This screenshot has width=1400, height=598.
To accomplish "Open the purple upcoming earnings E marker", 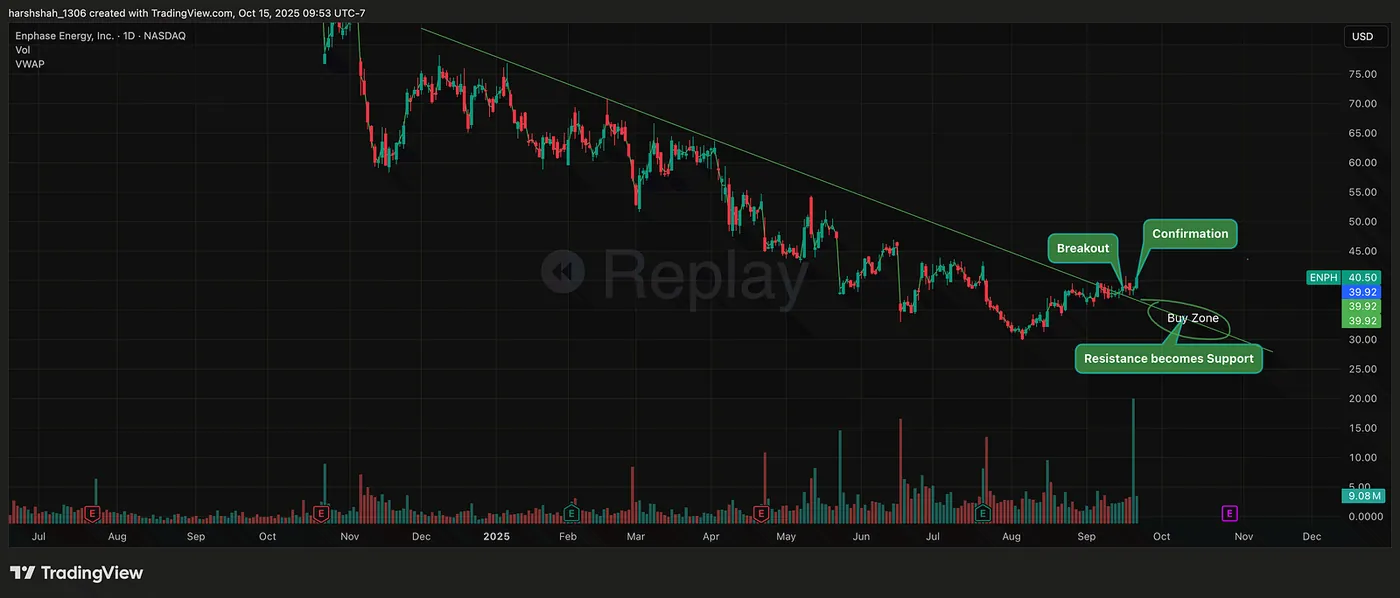I will tap(1229, 513).
